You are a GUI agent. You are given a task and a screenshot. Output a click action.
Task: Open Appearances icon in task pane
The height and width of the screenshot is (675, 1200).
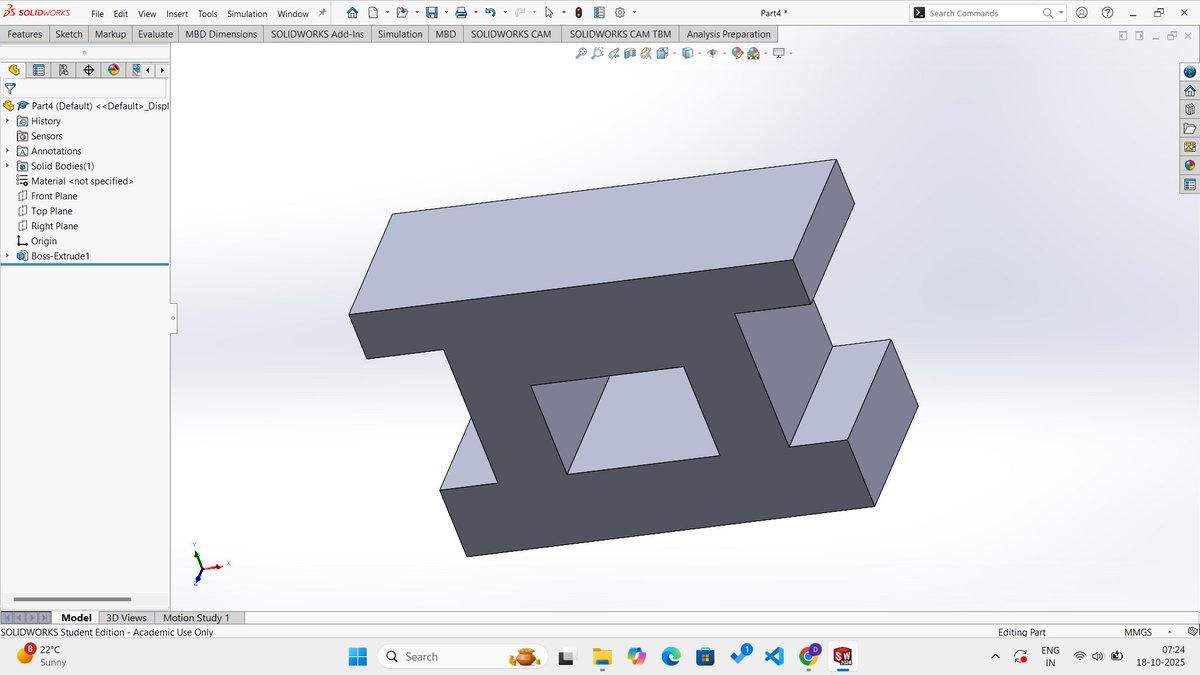[1189, 166]
